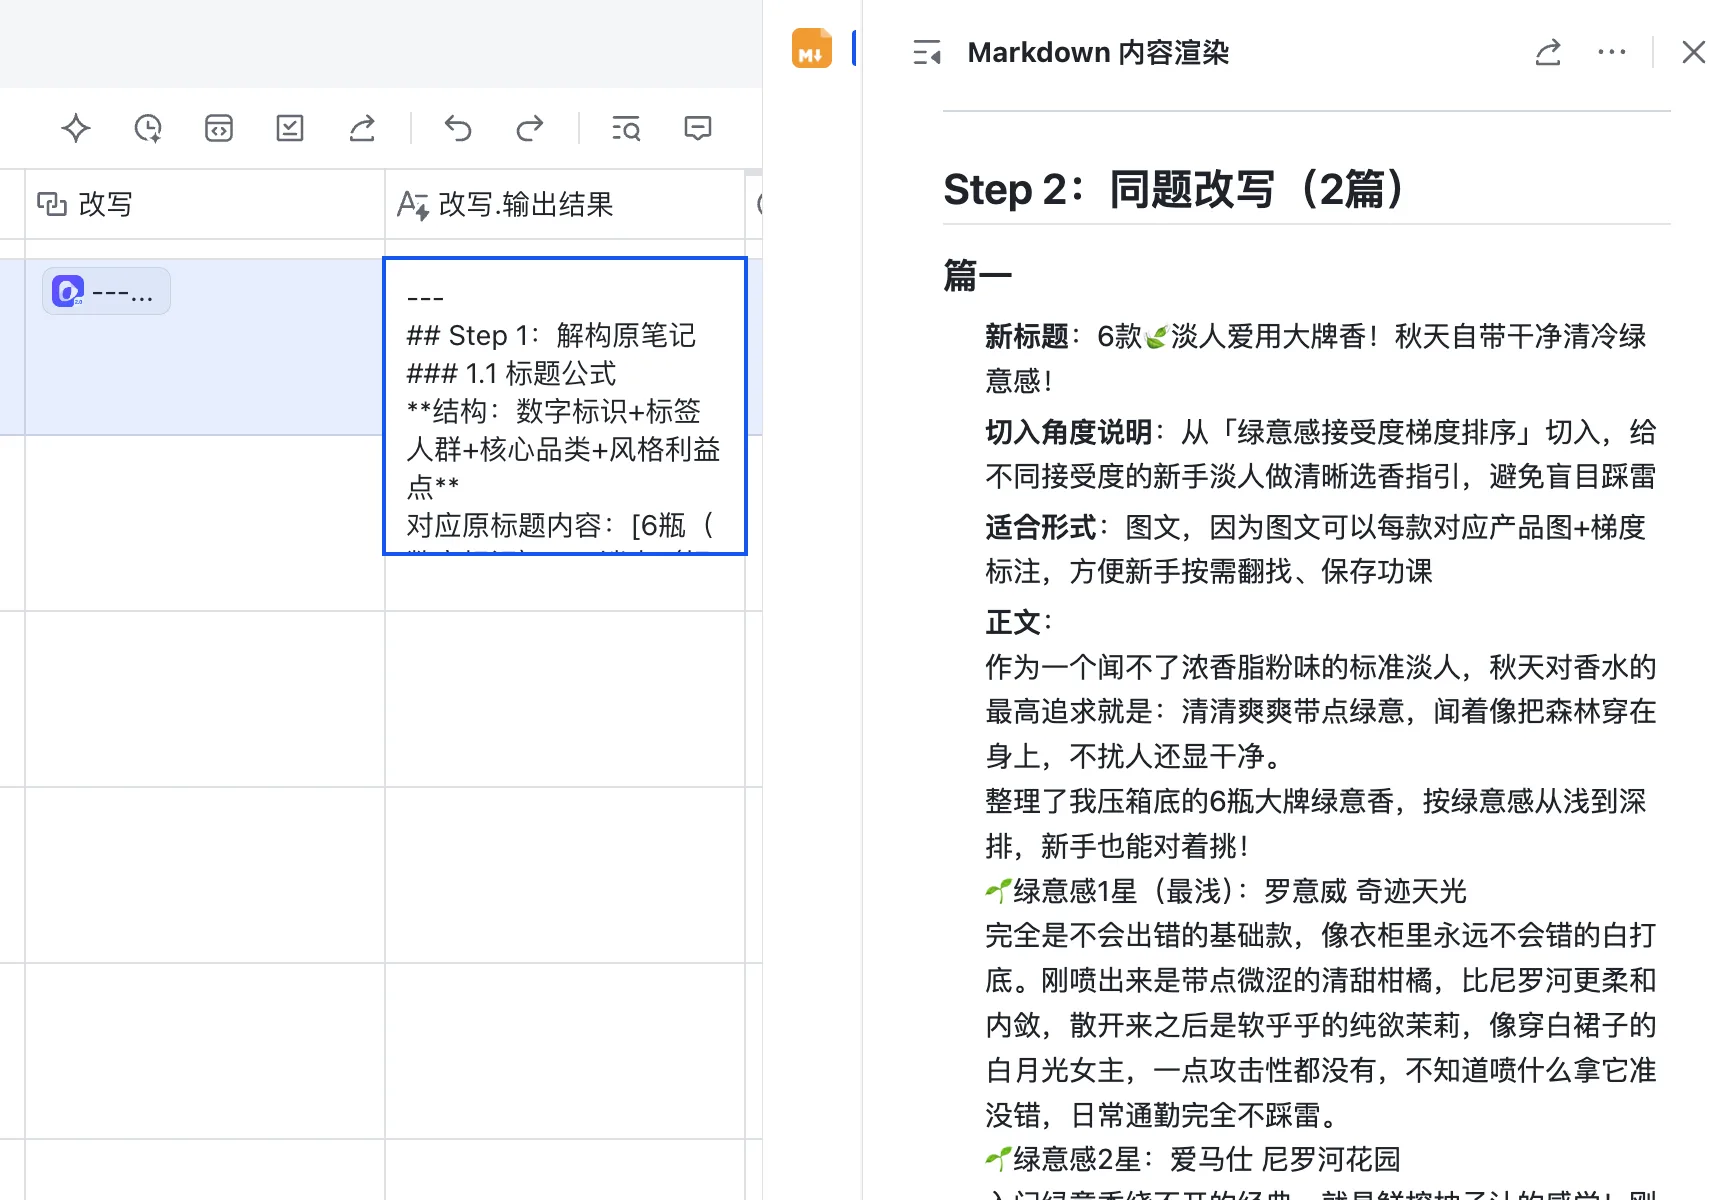The width and height of the screenshot is (1724, 1200).
Task: Click the 绿意感2星 爱马仕 尼罗河花园 line
Action: point(1193,1159)
